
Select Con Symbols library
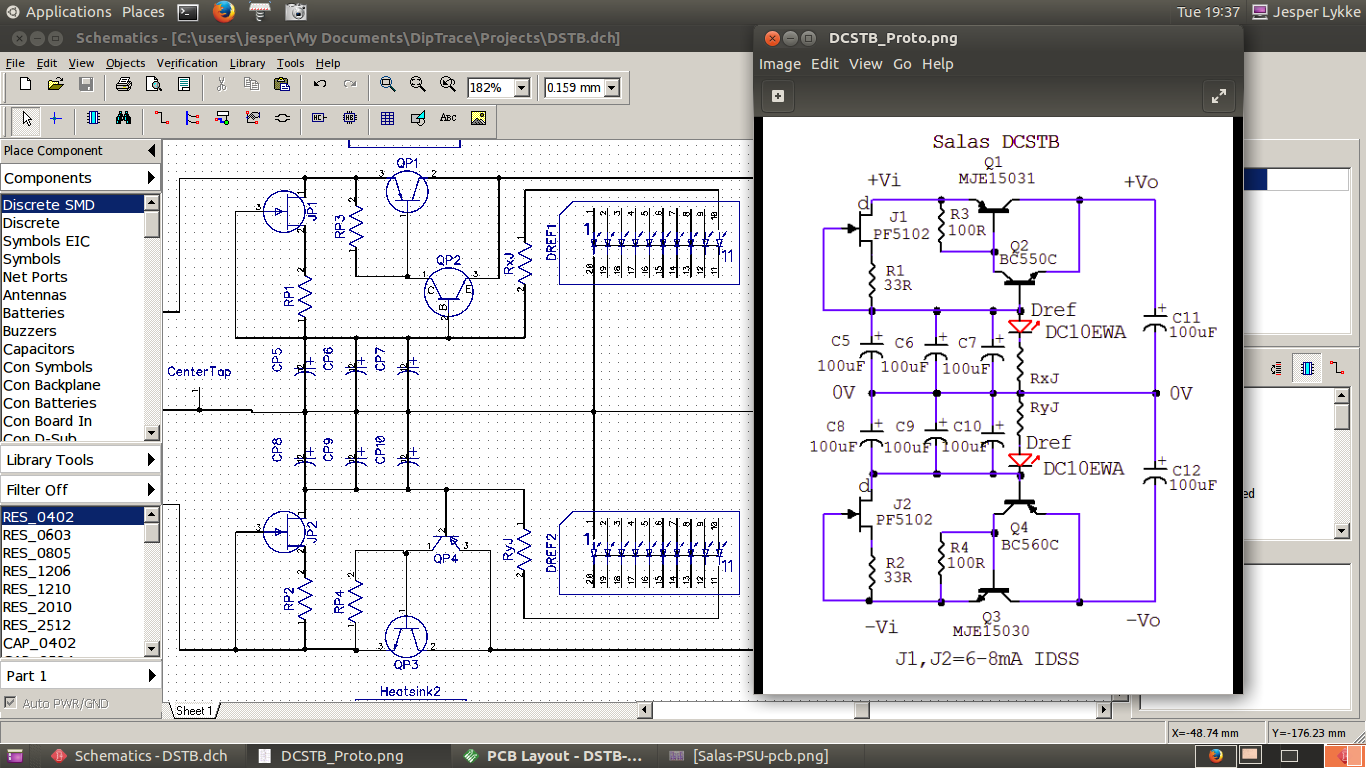click(x=72, y=367)
